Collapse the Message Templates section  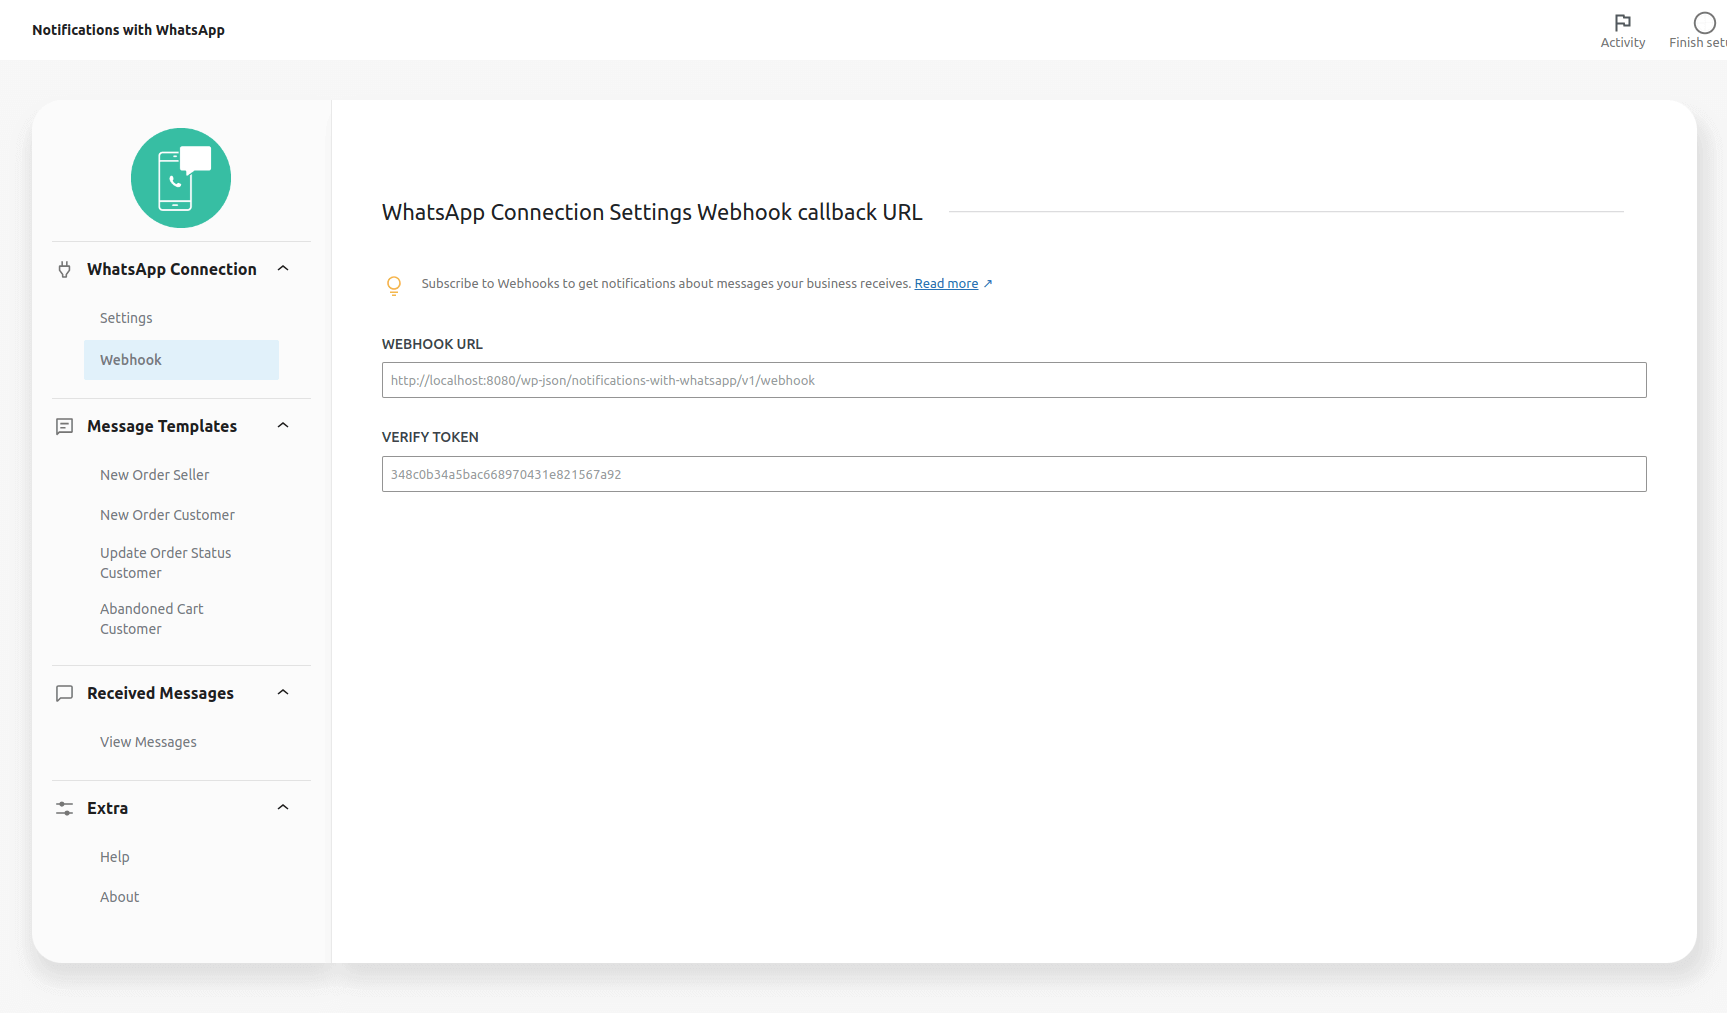pyautogui.click(x=282, y=425)
